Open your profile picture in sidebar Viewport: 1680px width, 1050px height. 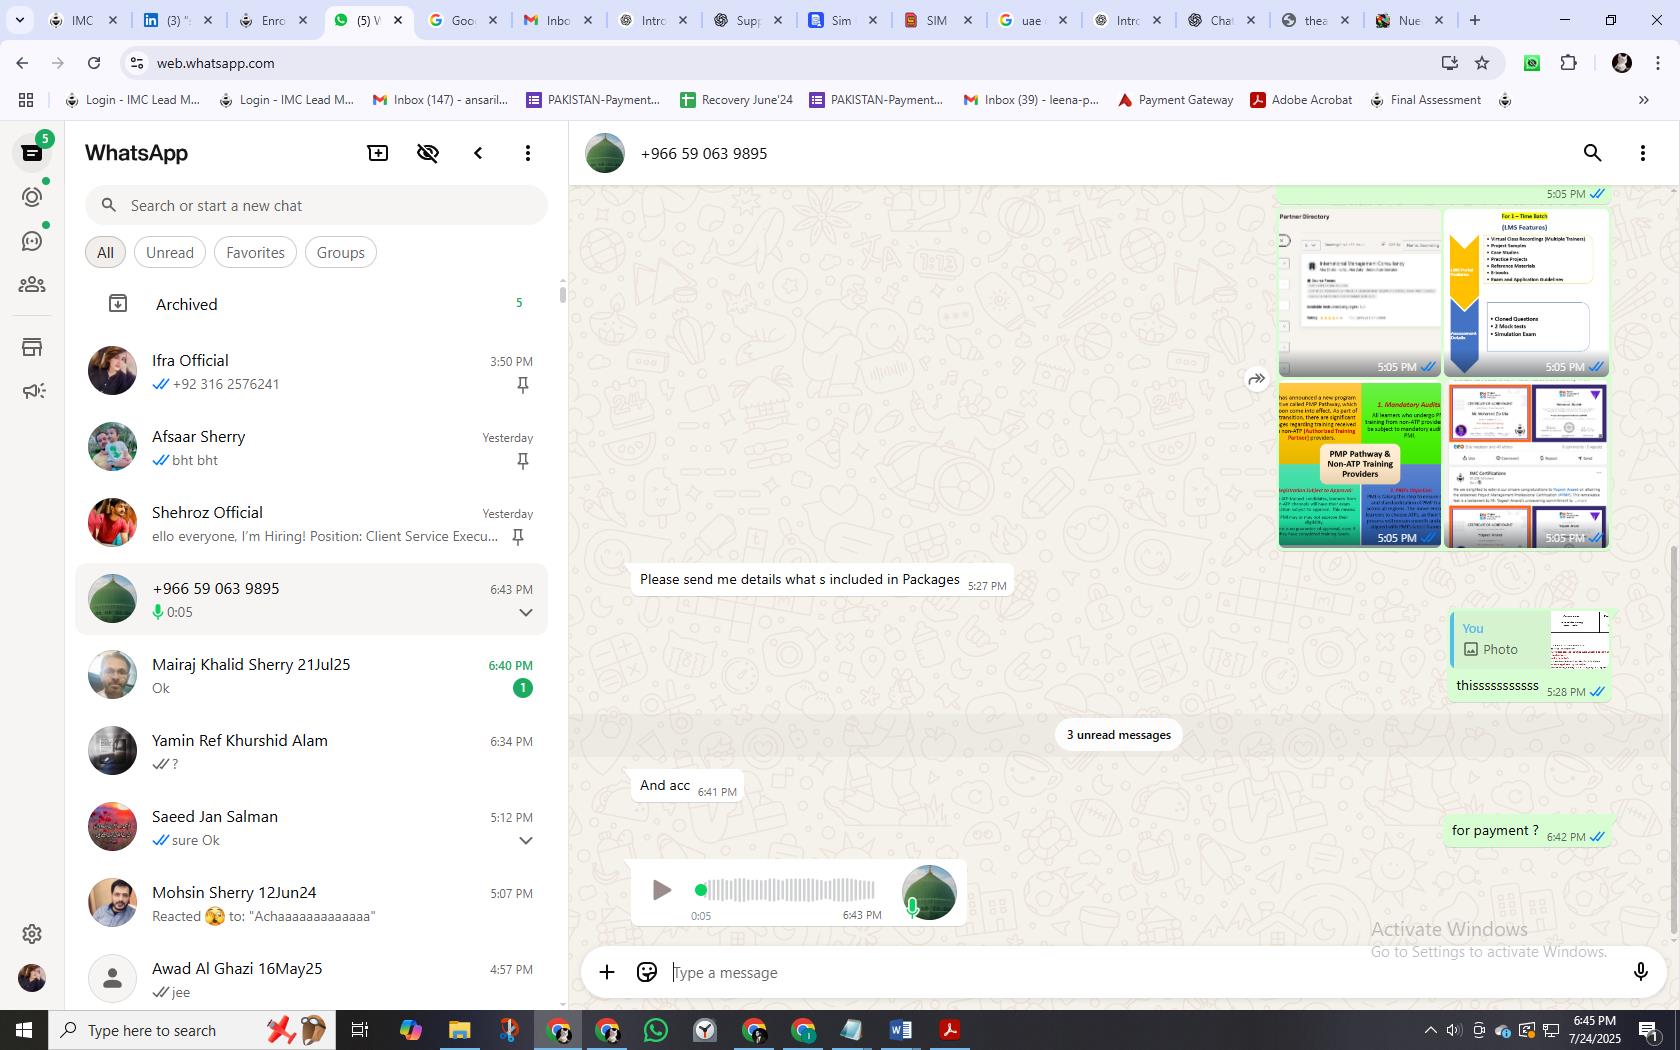32,977
